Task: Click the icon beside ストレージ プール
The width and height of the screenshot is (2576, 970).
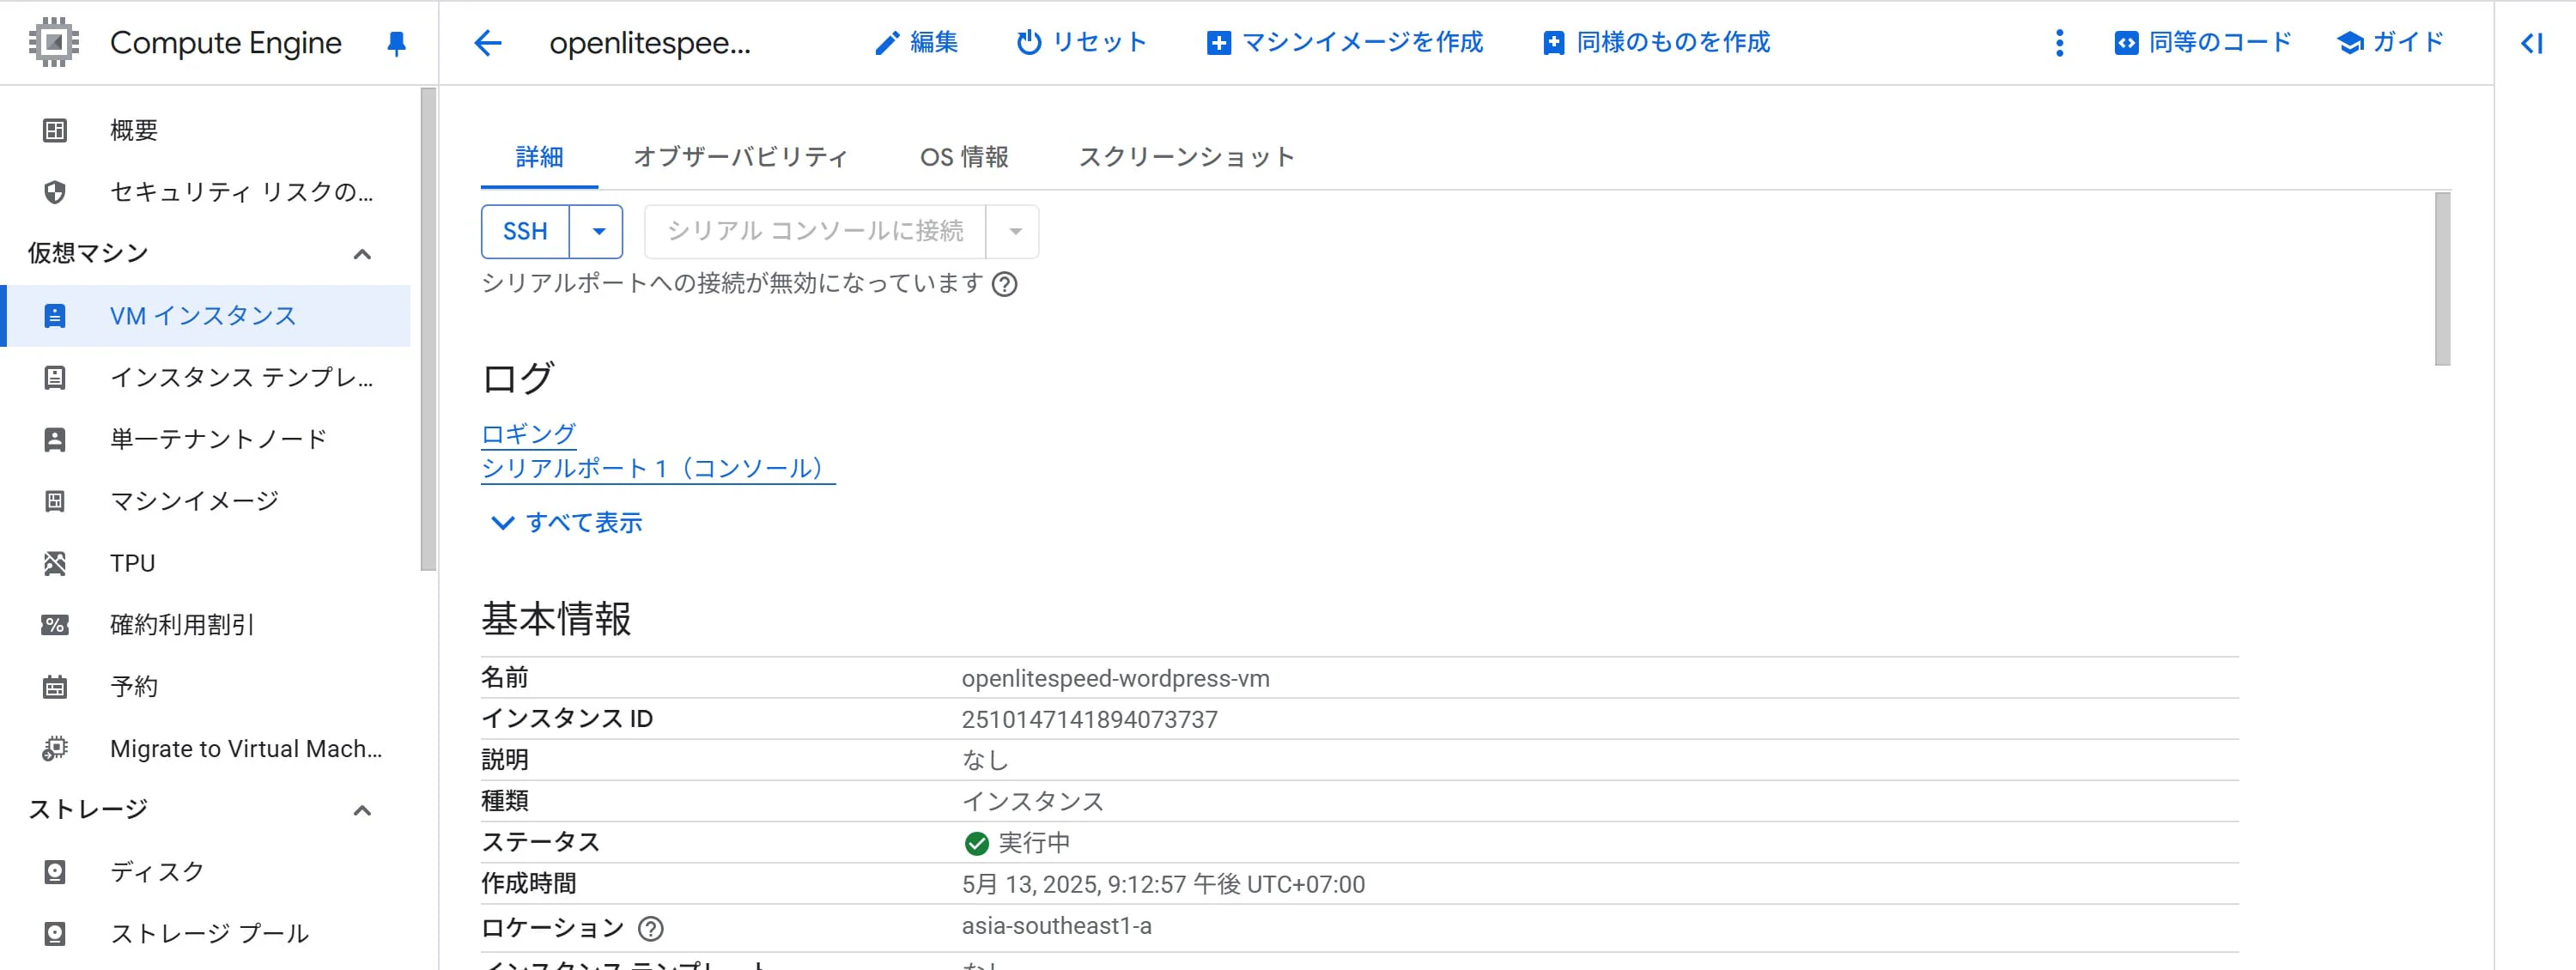Action: [55, 934]
